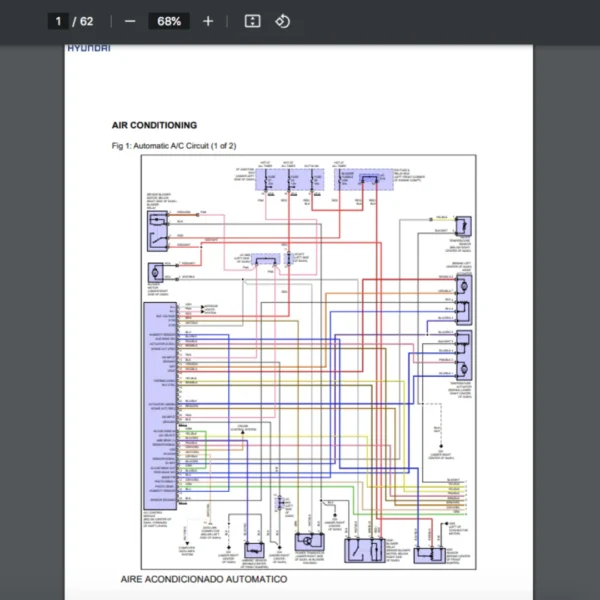Click the fit to page icon

pyautogui.click(x=253, y=21)
